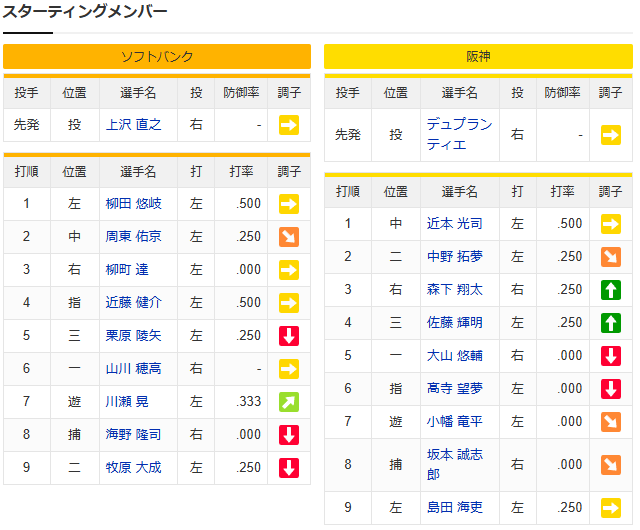Open 川瀬 晃 player page
This screenshot has height=530, width=640.
(127, 402)
